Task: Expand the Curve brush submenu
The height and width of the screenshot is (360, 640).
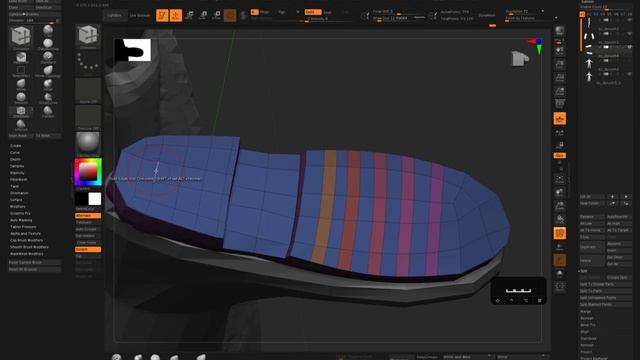Action: [x=15, y=153]
